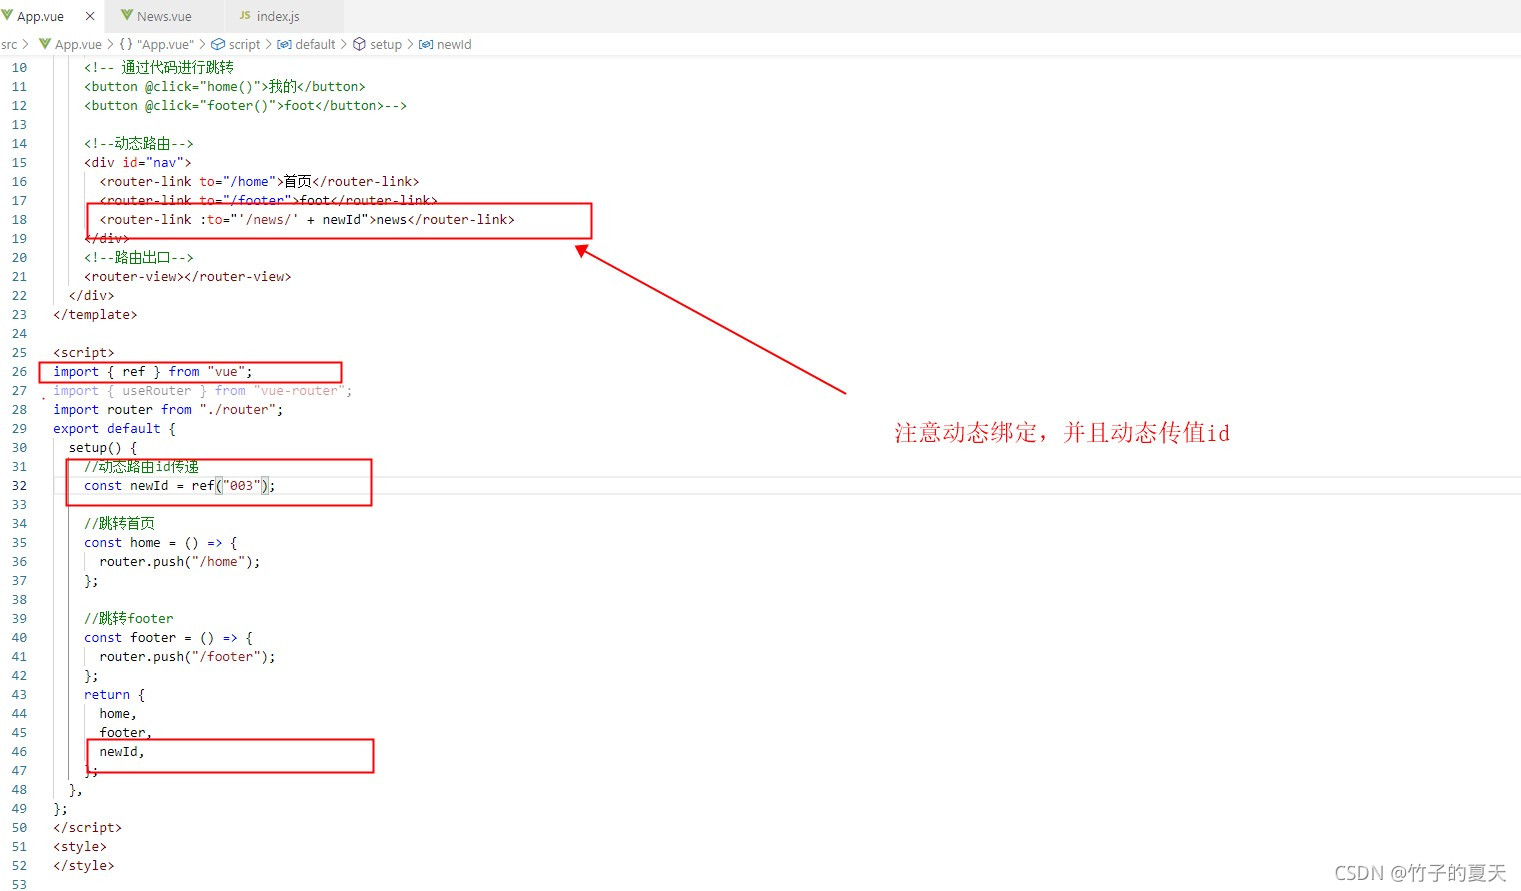The image size is (1521, 891).
Task: Select the src breadcrumb segment
Action: [x=9, y=44]
